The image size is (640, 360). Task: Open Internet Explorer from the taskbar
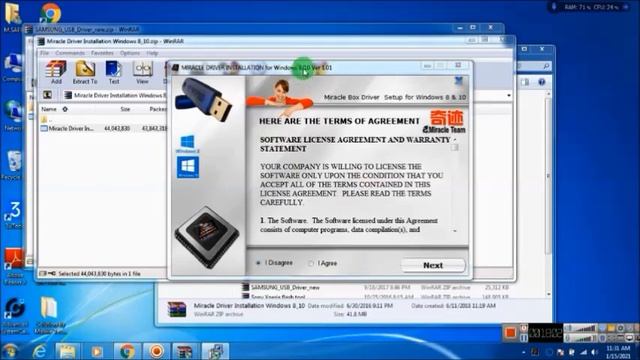(39, 351)
